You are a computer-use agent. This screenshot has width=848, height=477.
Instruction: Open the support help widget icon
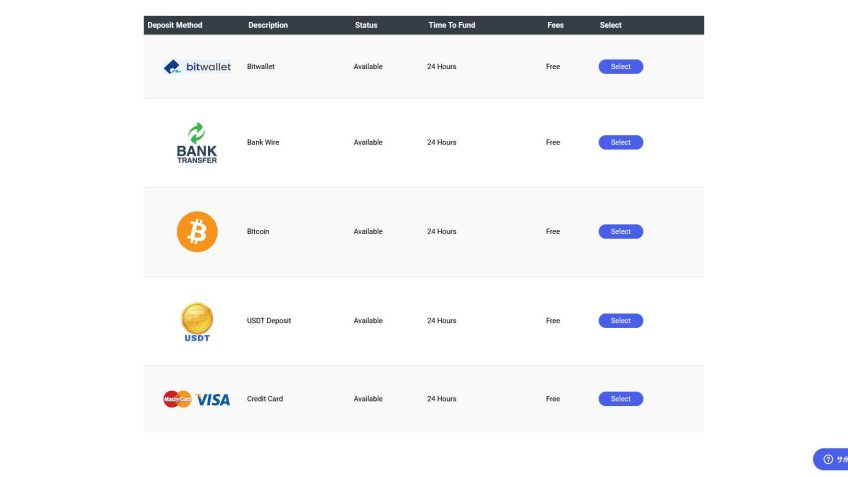[828, 459]
